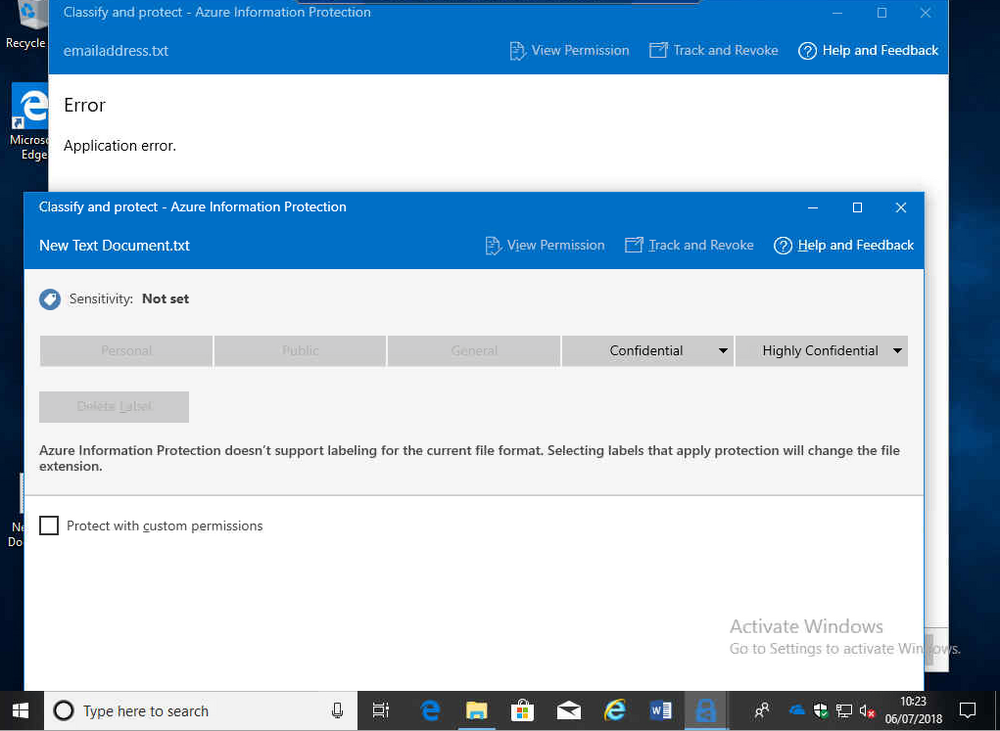
Task: Click the Cortana microphone icon
Action: pos(337,711)
